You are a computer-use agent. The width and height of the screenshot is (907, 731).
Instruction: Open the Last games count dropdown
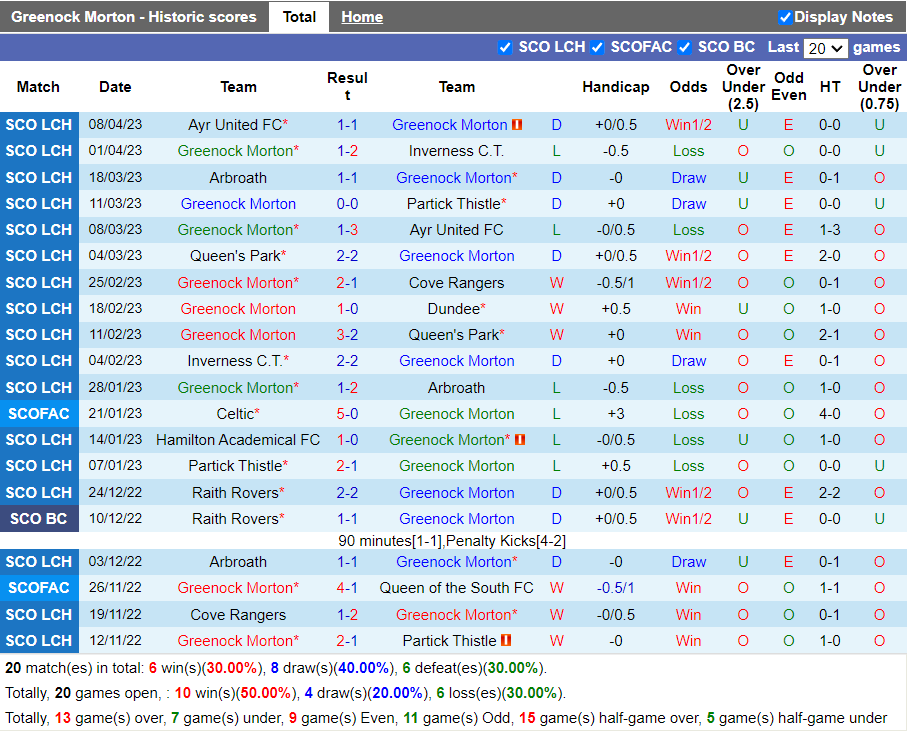coord(826,48)
